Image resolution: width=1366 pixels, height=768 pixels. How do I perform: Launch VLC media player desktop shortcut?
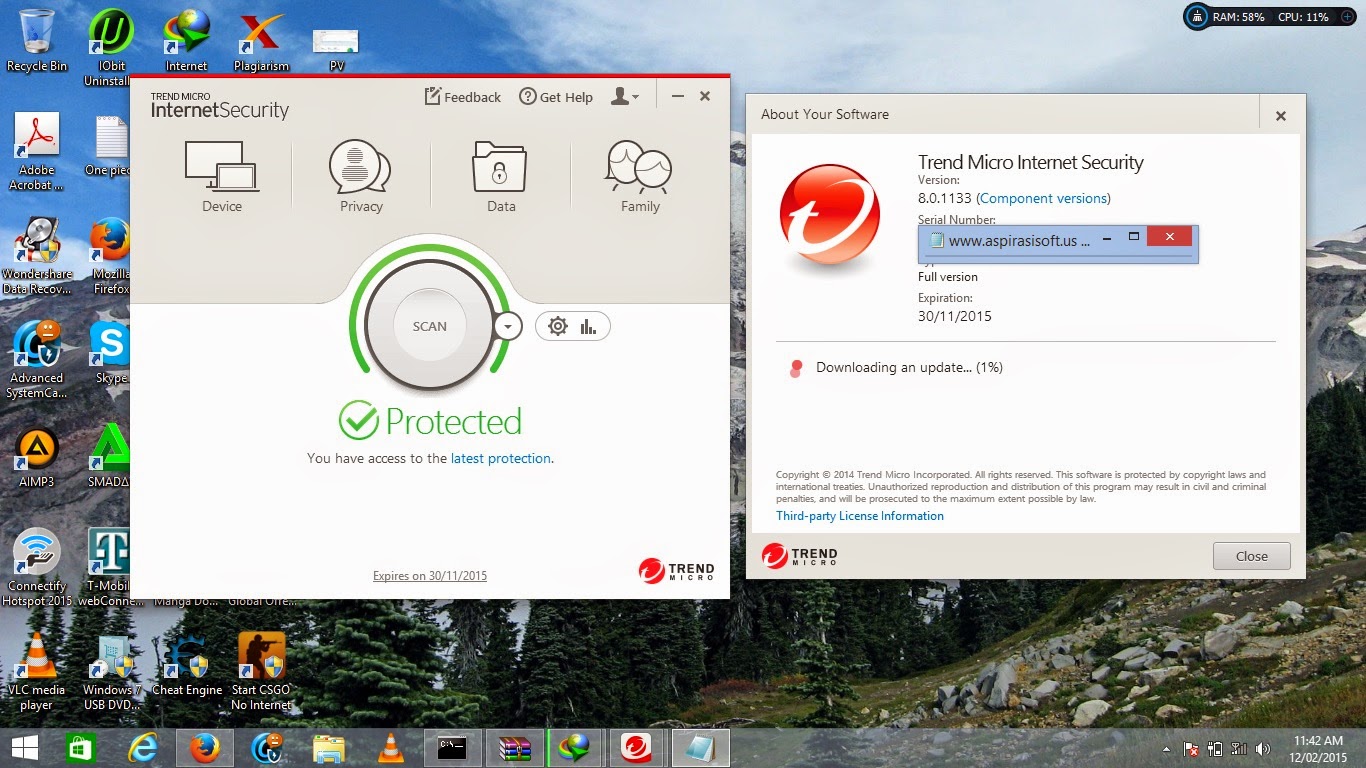[37, 671]
